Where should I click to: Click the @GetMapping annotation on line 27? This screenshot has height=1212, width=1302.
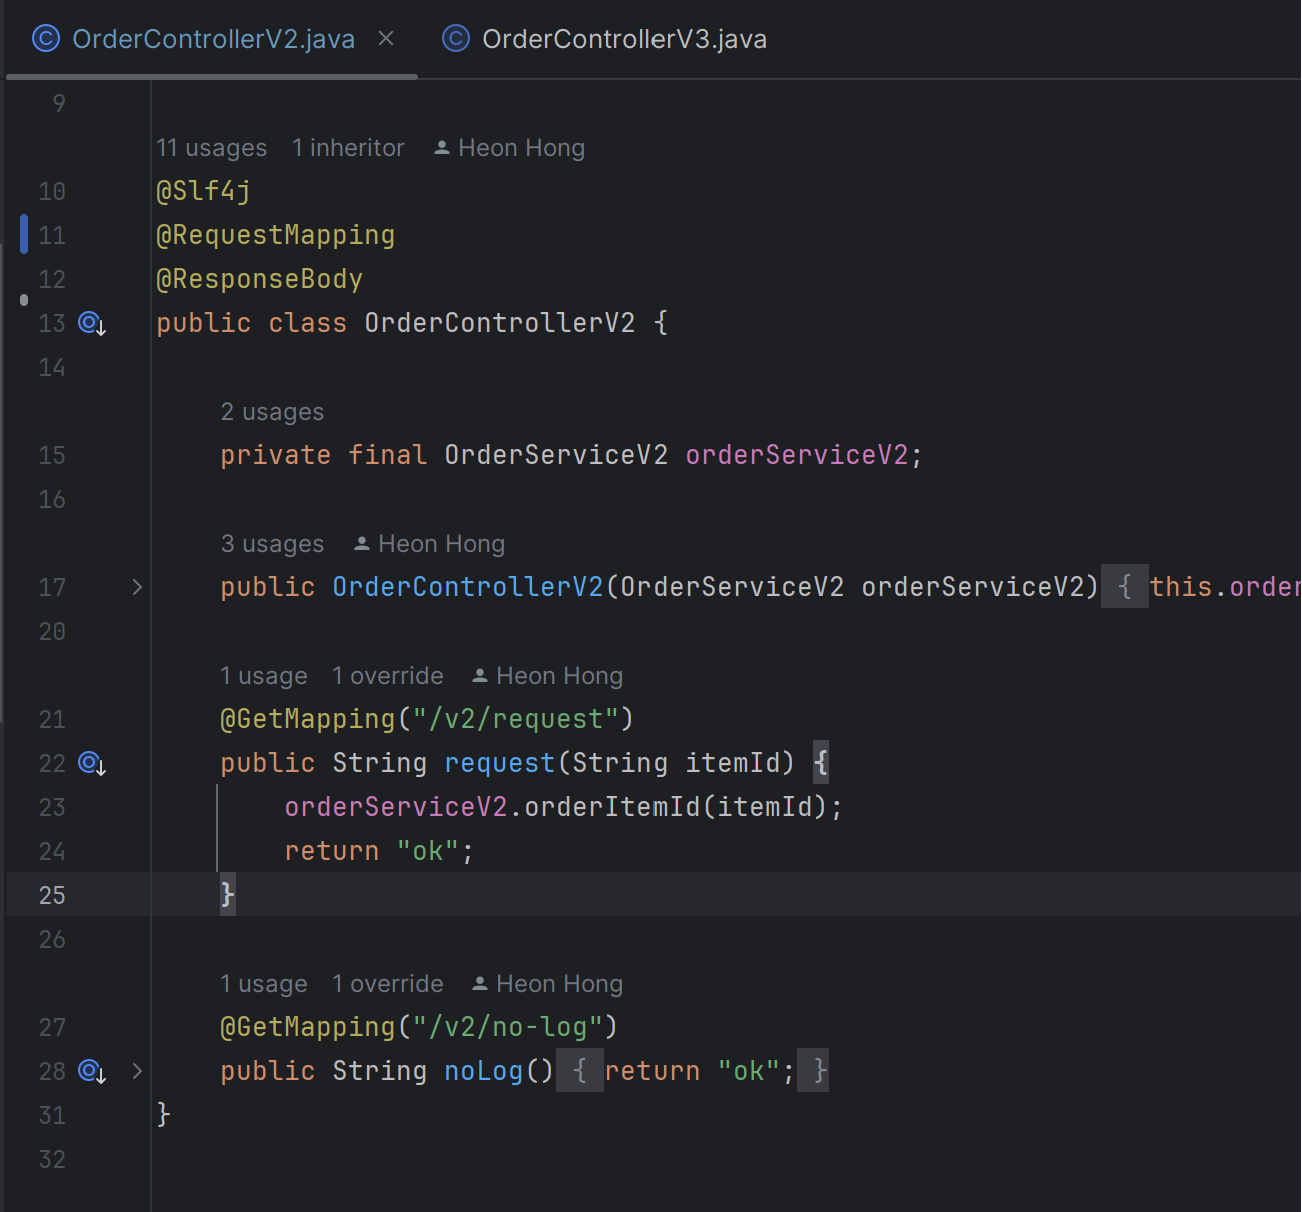coord(308,1027)
